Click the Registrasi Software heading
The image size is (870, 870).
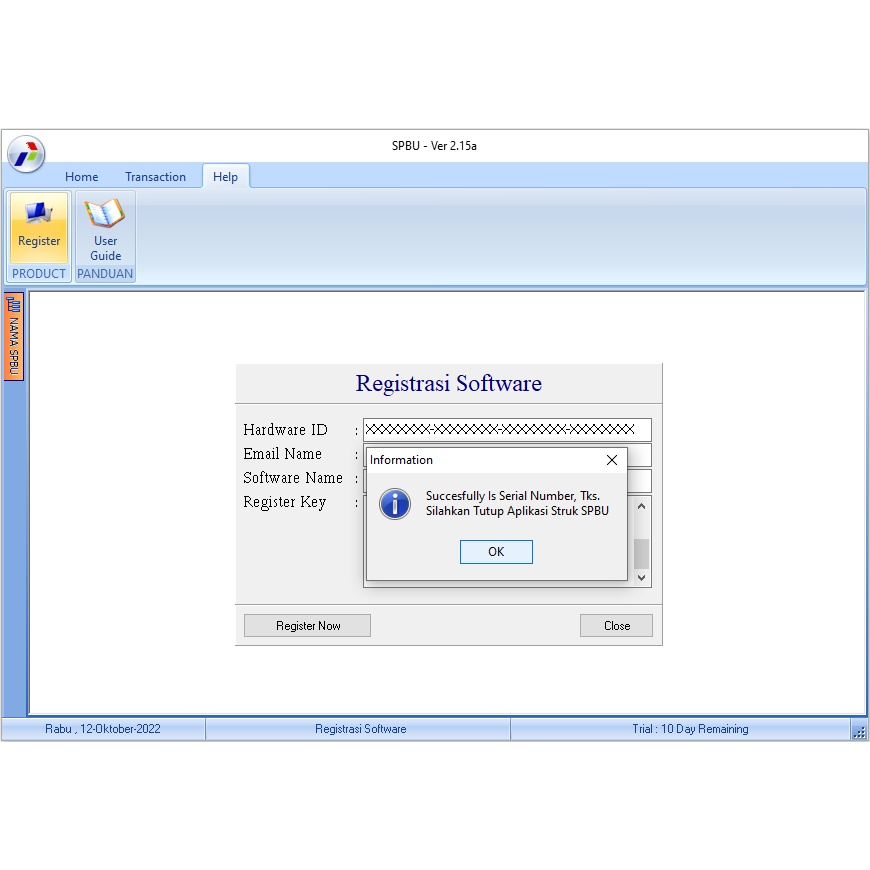coord(448,383)
